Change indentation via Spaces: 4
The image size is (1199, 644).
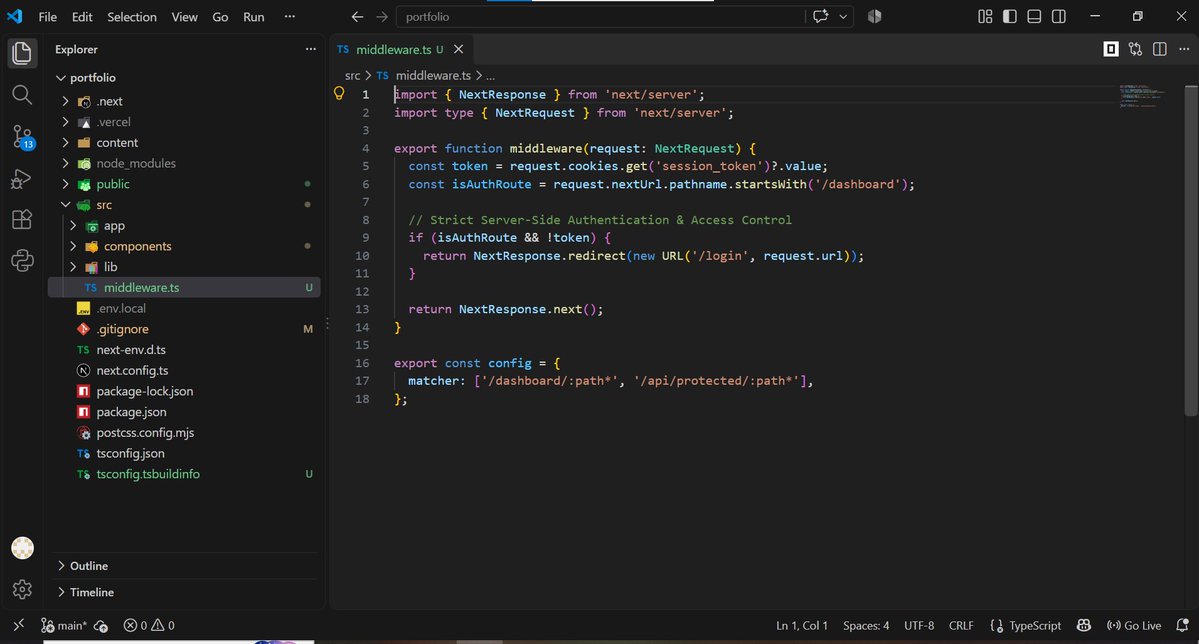click(866, 625)
